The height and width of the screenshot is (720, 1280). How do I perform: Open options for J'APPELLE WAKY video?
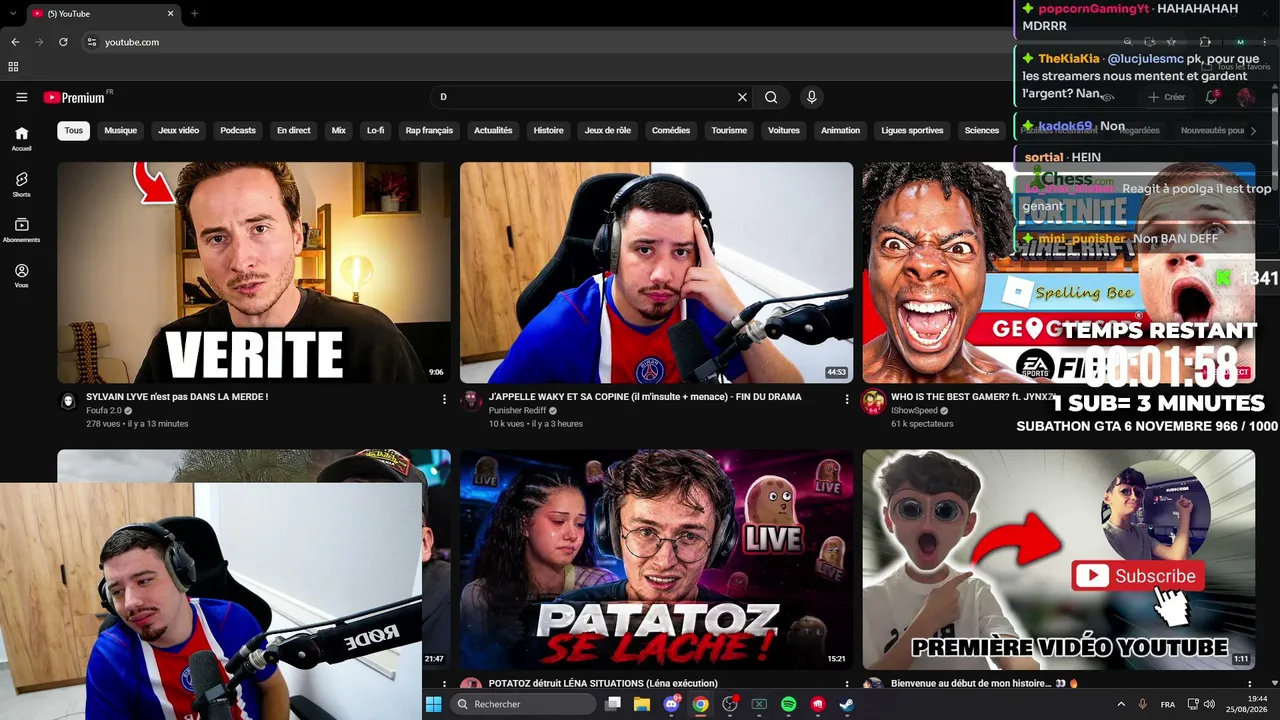[x=846, y=399]
